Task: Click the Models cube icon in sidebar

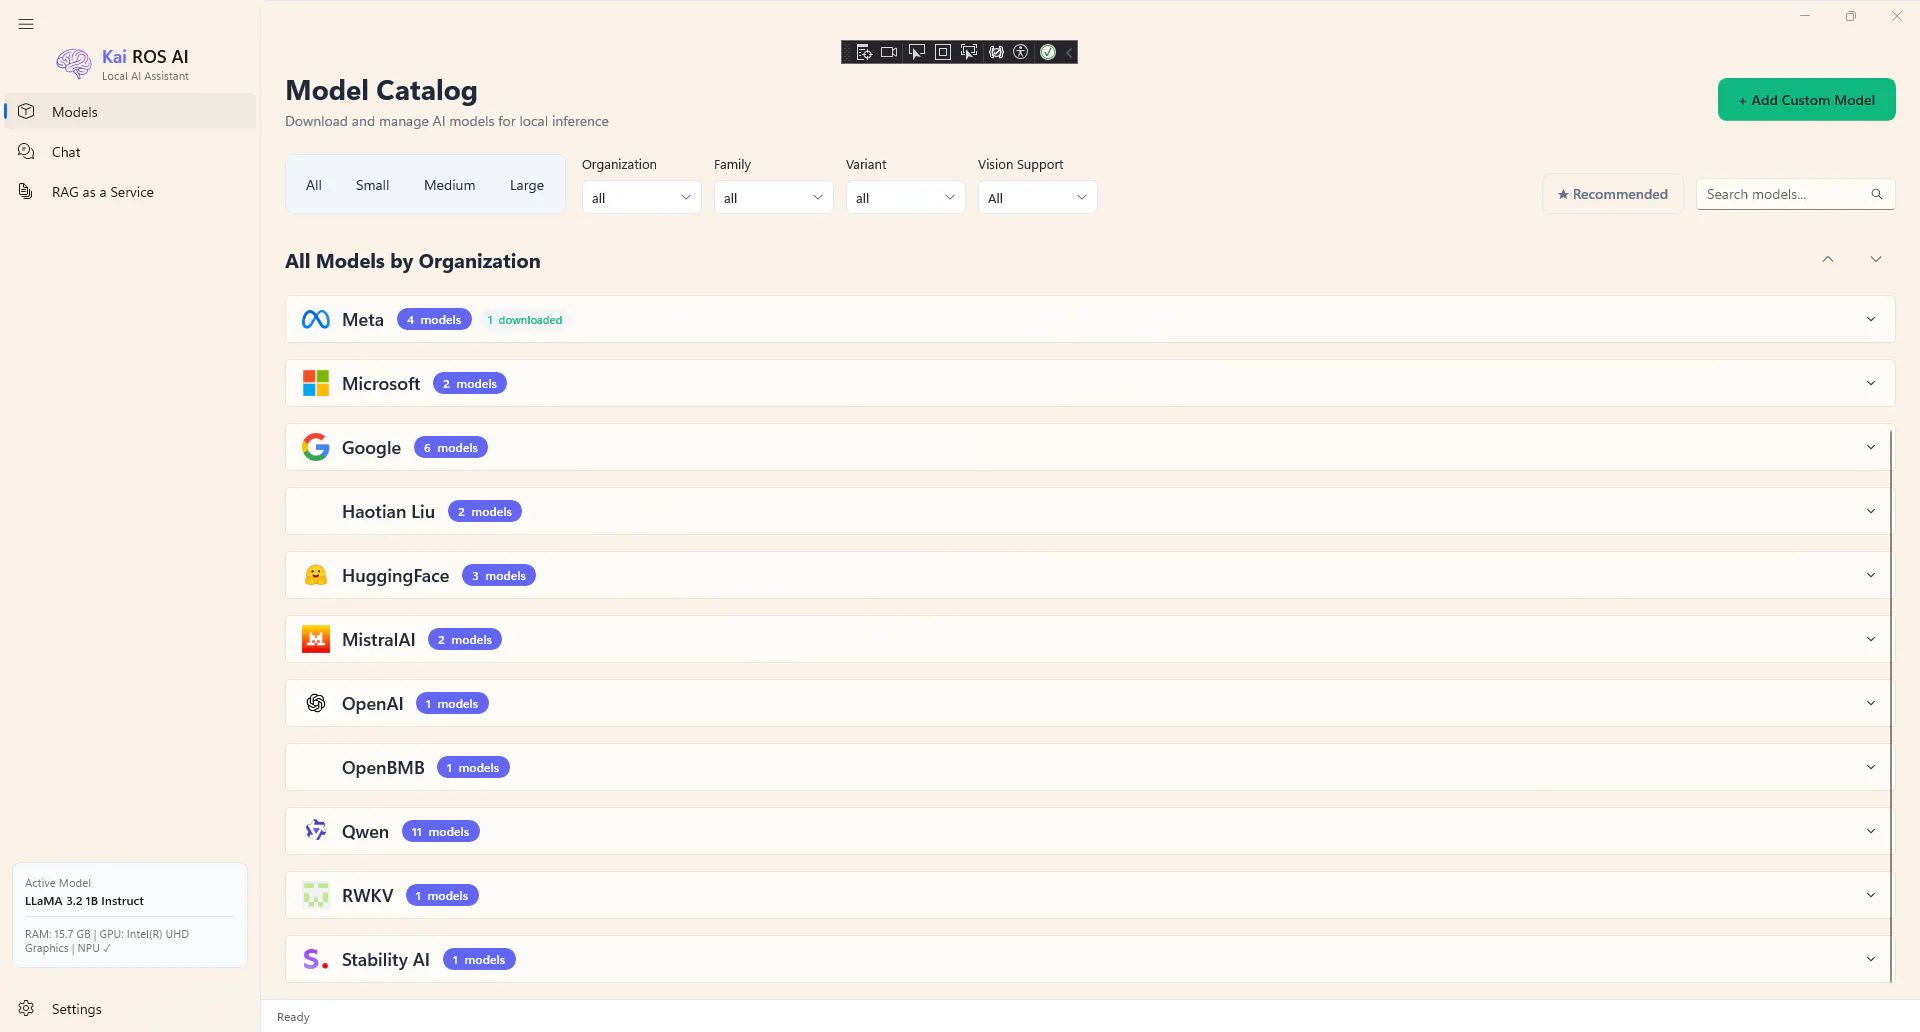Action: tap(27, 111)
